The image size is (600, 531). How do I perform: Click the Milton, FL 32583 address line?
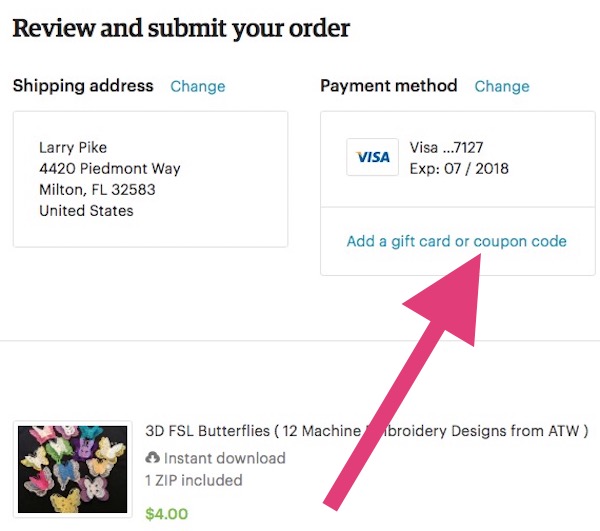pos(97,189)
